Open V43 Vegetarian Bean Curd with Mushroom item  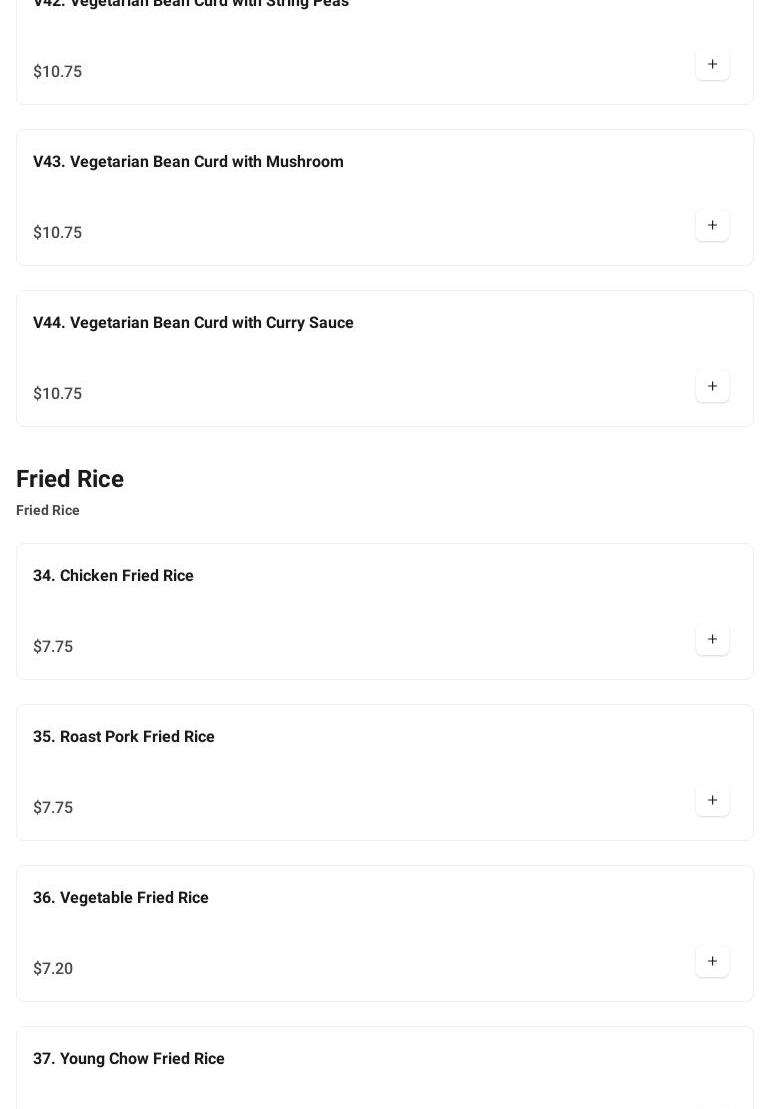click(x=188, y=162)
